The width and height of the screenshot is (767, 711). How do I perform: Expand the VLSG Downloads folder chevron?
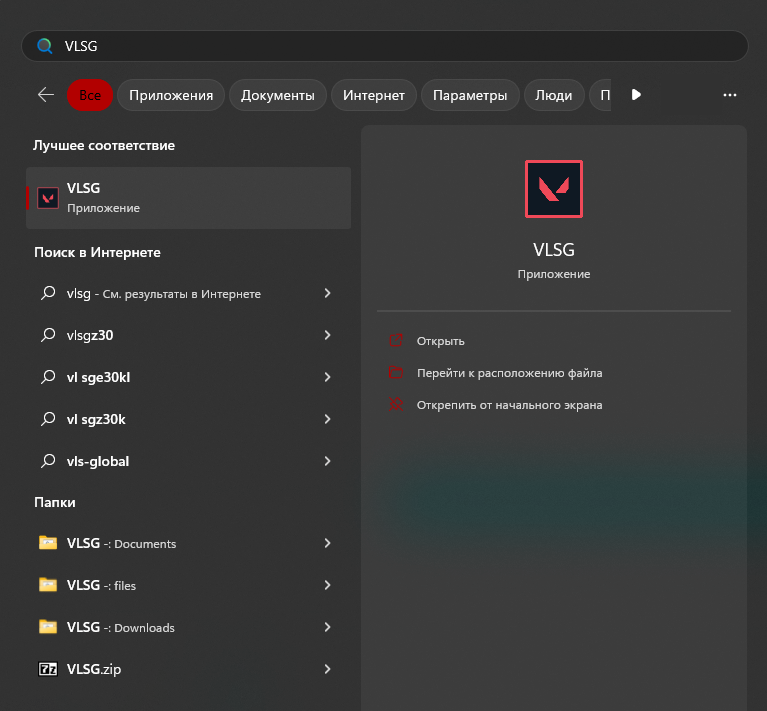point(327,627)
